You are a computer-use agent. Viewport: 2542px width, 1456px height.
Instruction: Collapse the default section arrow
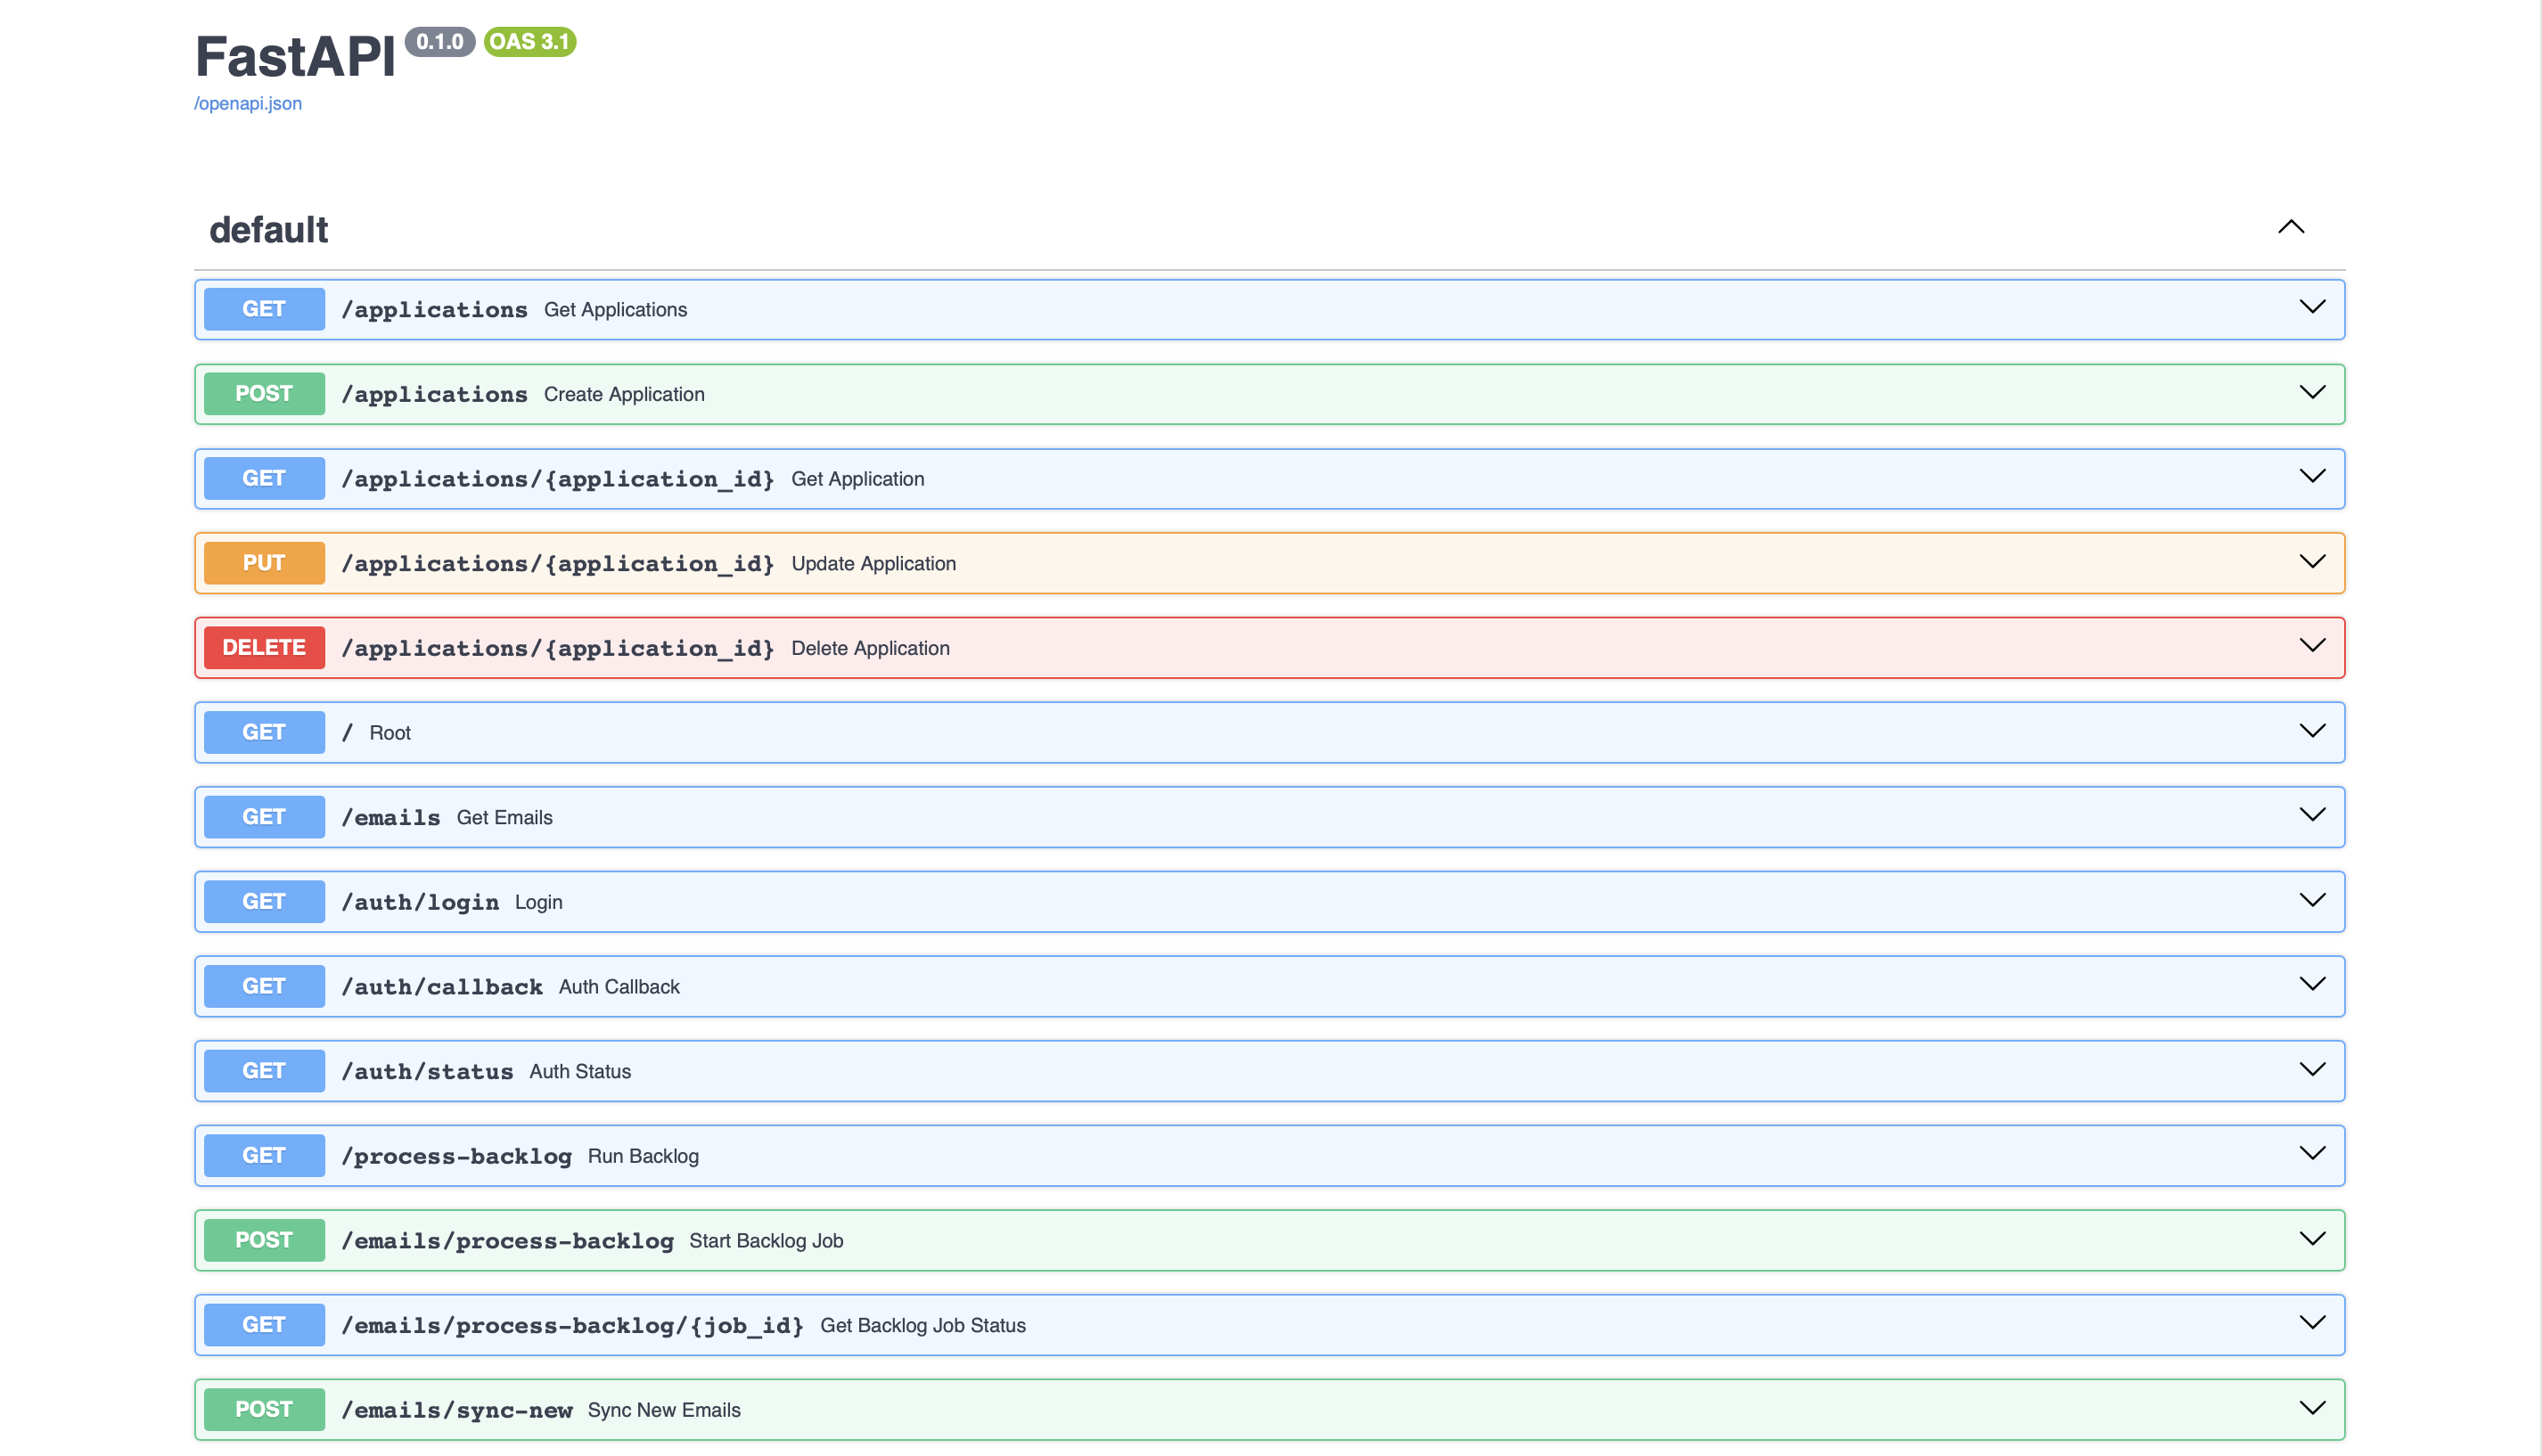click(x=2291, y=227)
